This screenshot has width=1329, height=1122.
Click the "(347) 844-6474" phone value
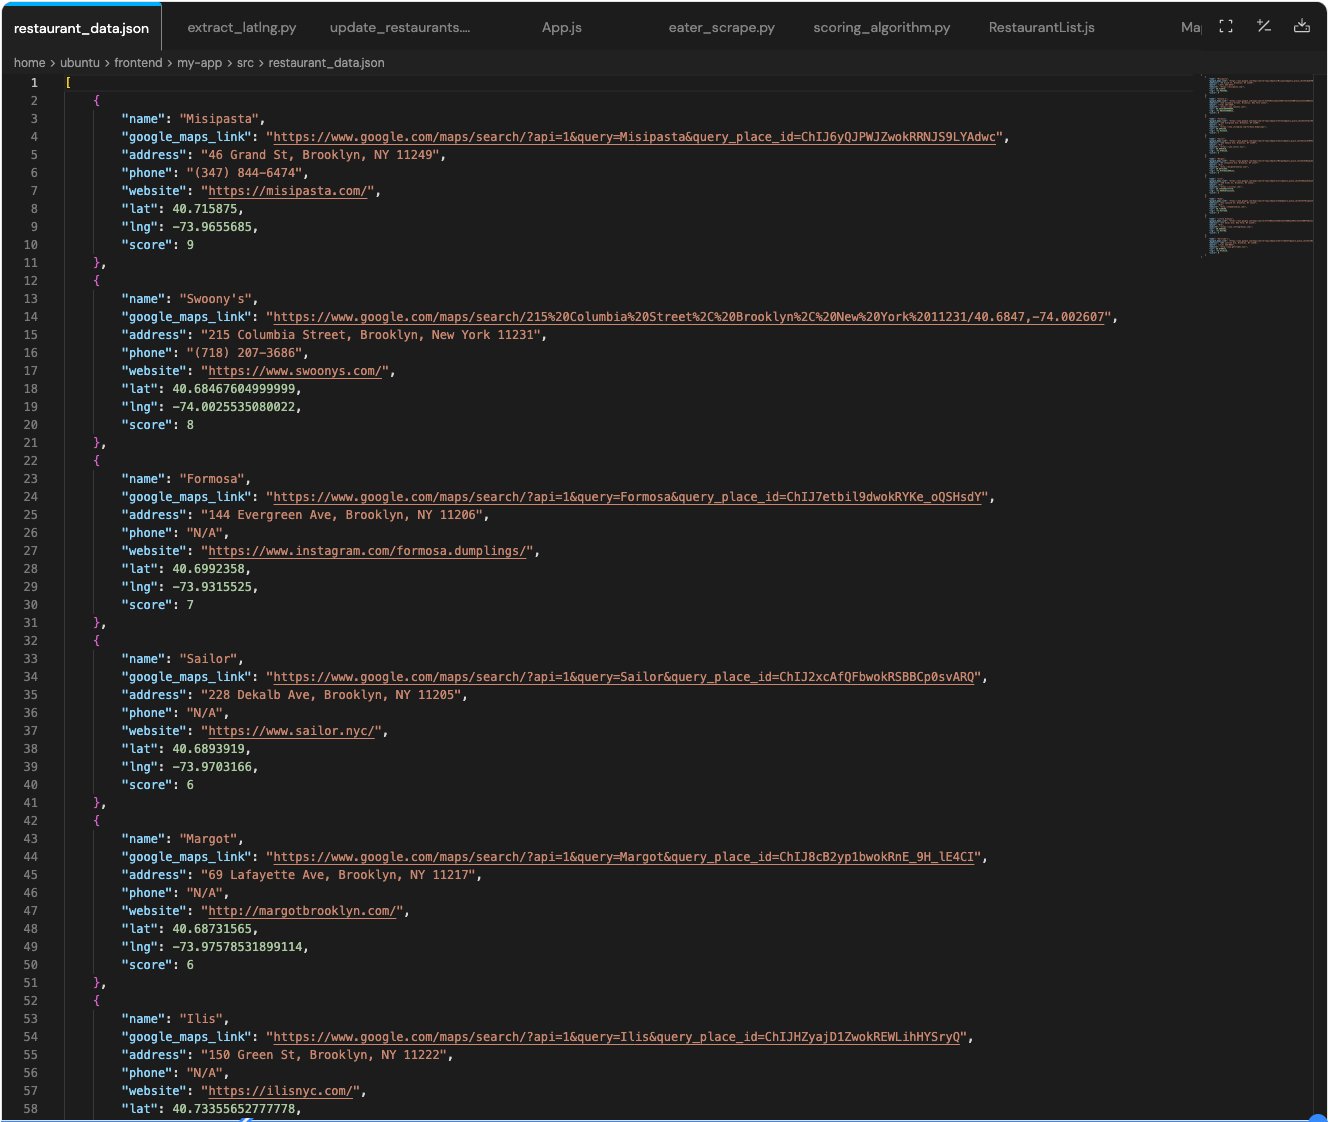pos(244,173)
